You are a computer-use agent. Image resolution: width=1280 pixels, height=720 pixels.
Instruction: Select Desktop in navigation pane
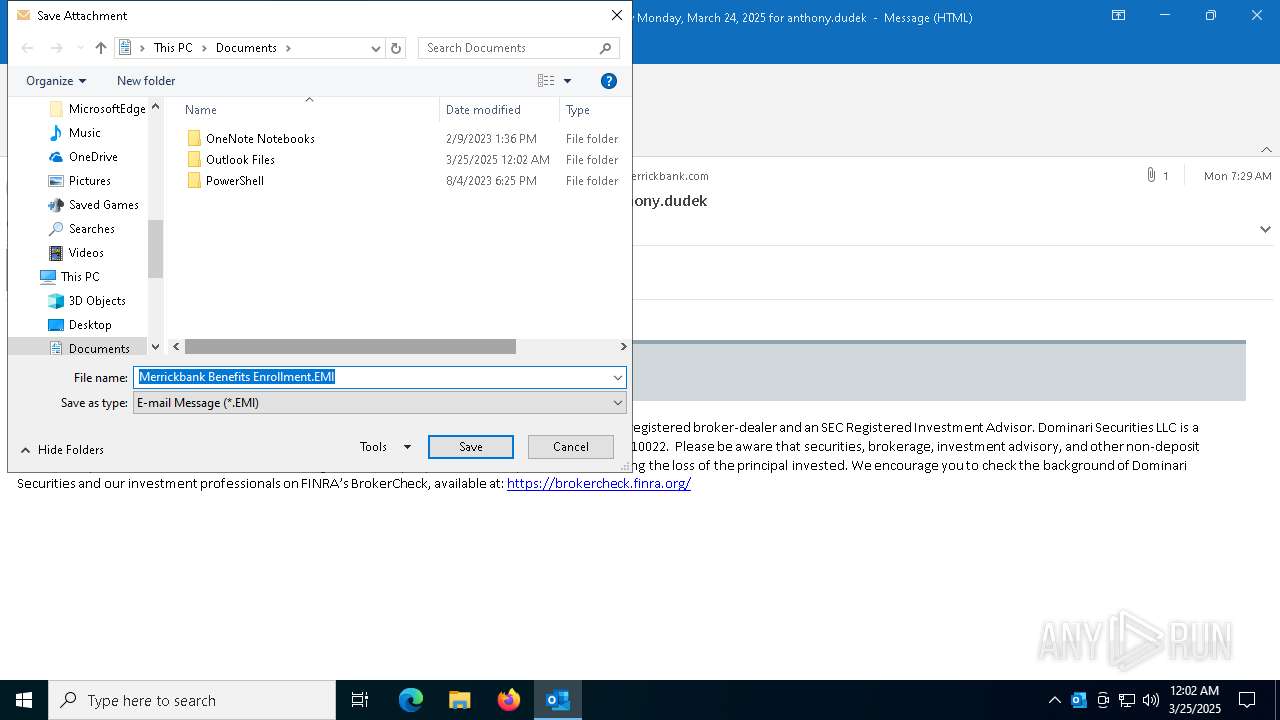pos(80,325)
